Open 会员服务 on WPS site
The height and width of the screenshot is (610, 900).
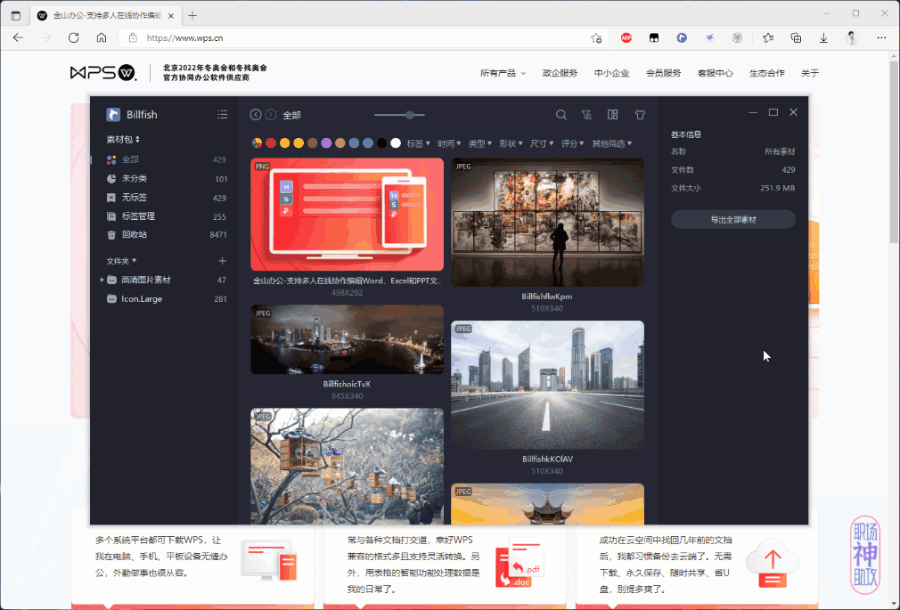point(663,73)
